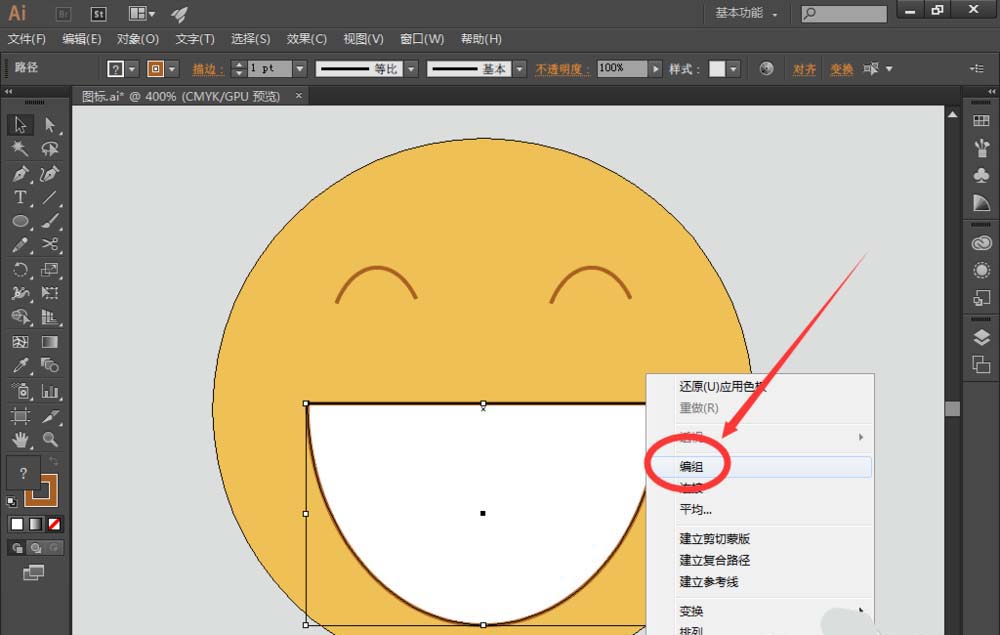Viewport: 1000px width, 635px height.
Task: Click the 不透明度 opacity link
Action: point(562,69)
